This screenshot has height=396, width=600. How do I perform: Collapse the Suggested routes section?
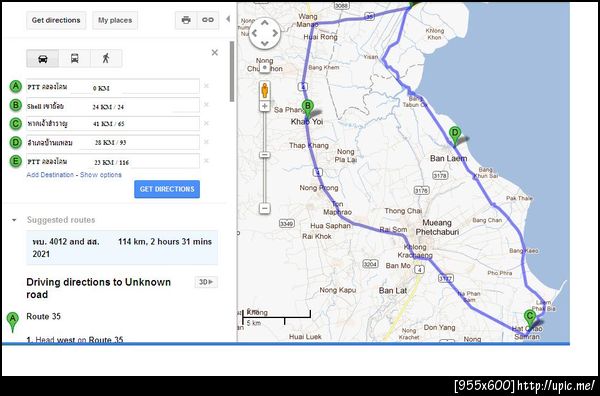coord(14,220)
